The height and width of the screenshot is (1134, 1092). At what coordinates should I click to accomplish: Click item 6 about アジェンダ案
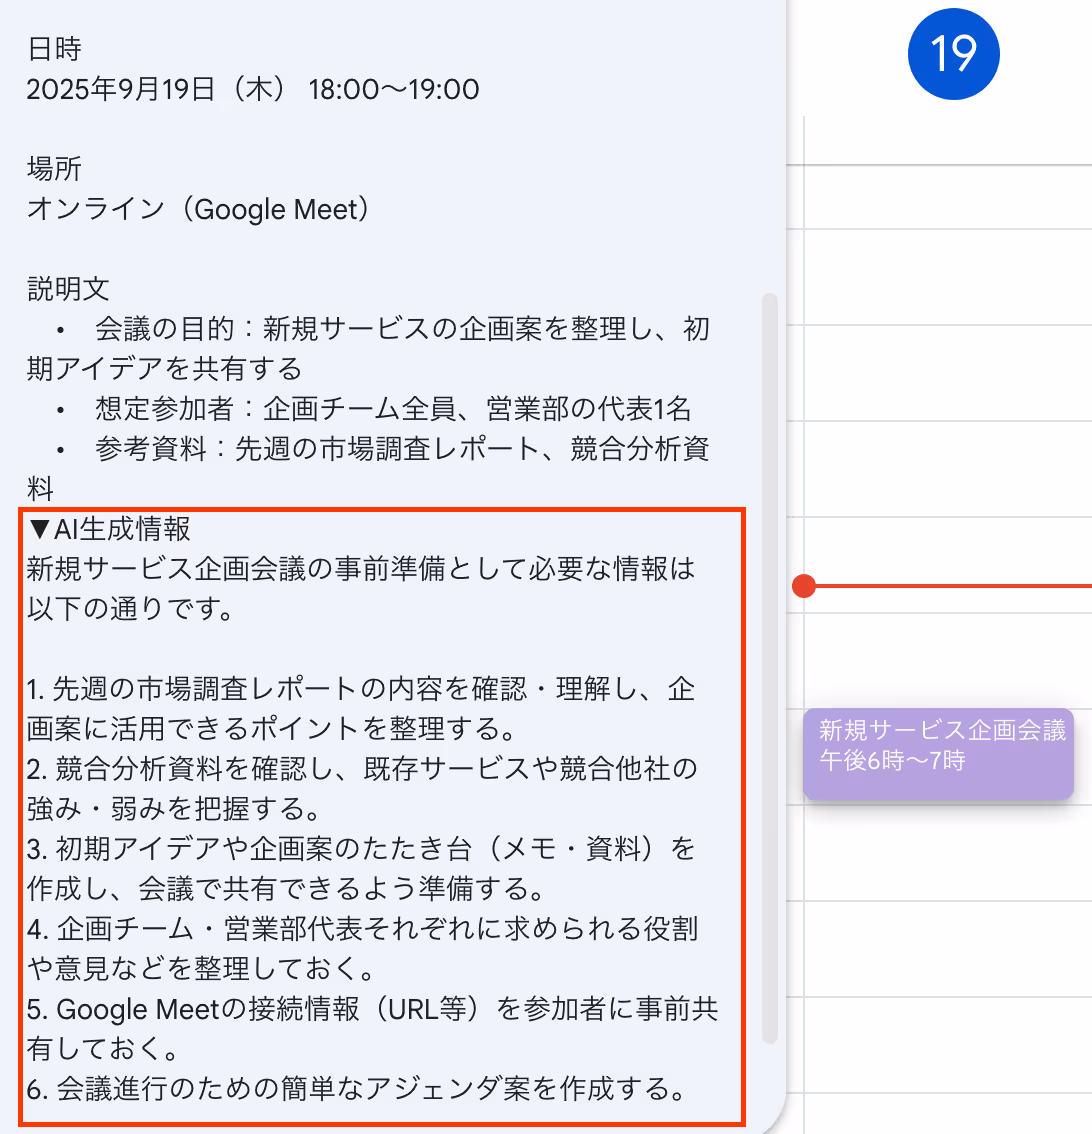pyautogui.click(x=356, y=1088)
